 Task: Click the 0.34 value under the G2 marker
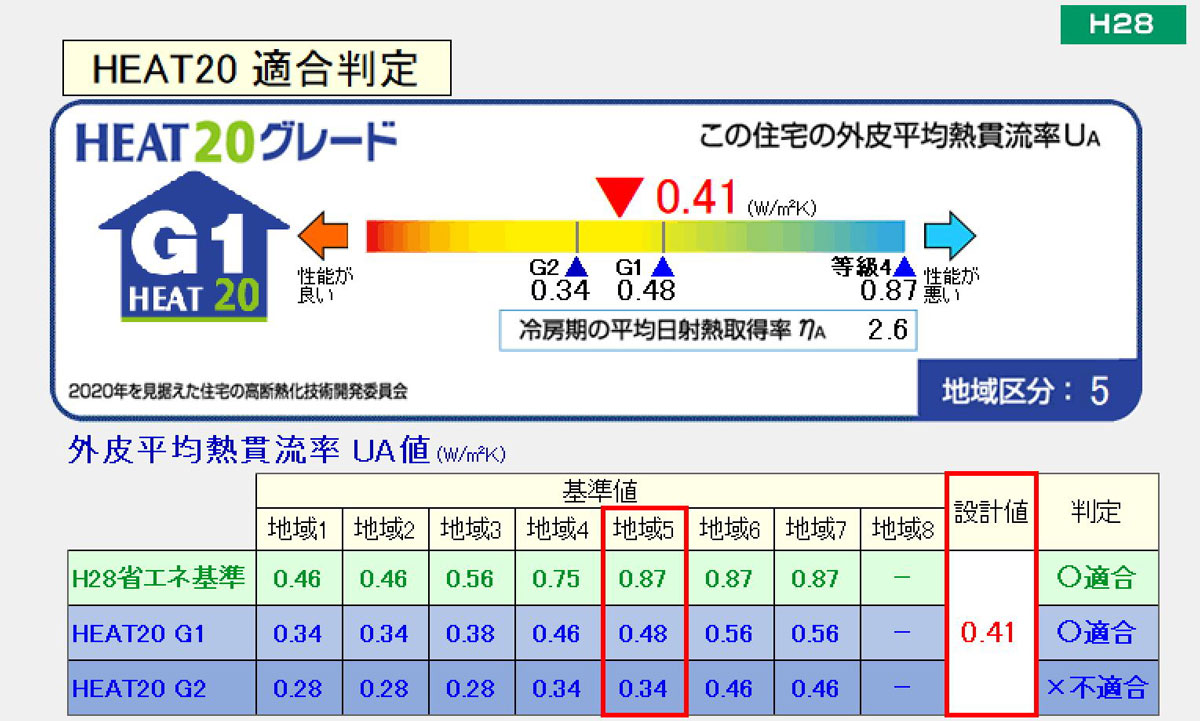(560, 291)
